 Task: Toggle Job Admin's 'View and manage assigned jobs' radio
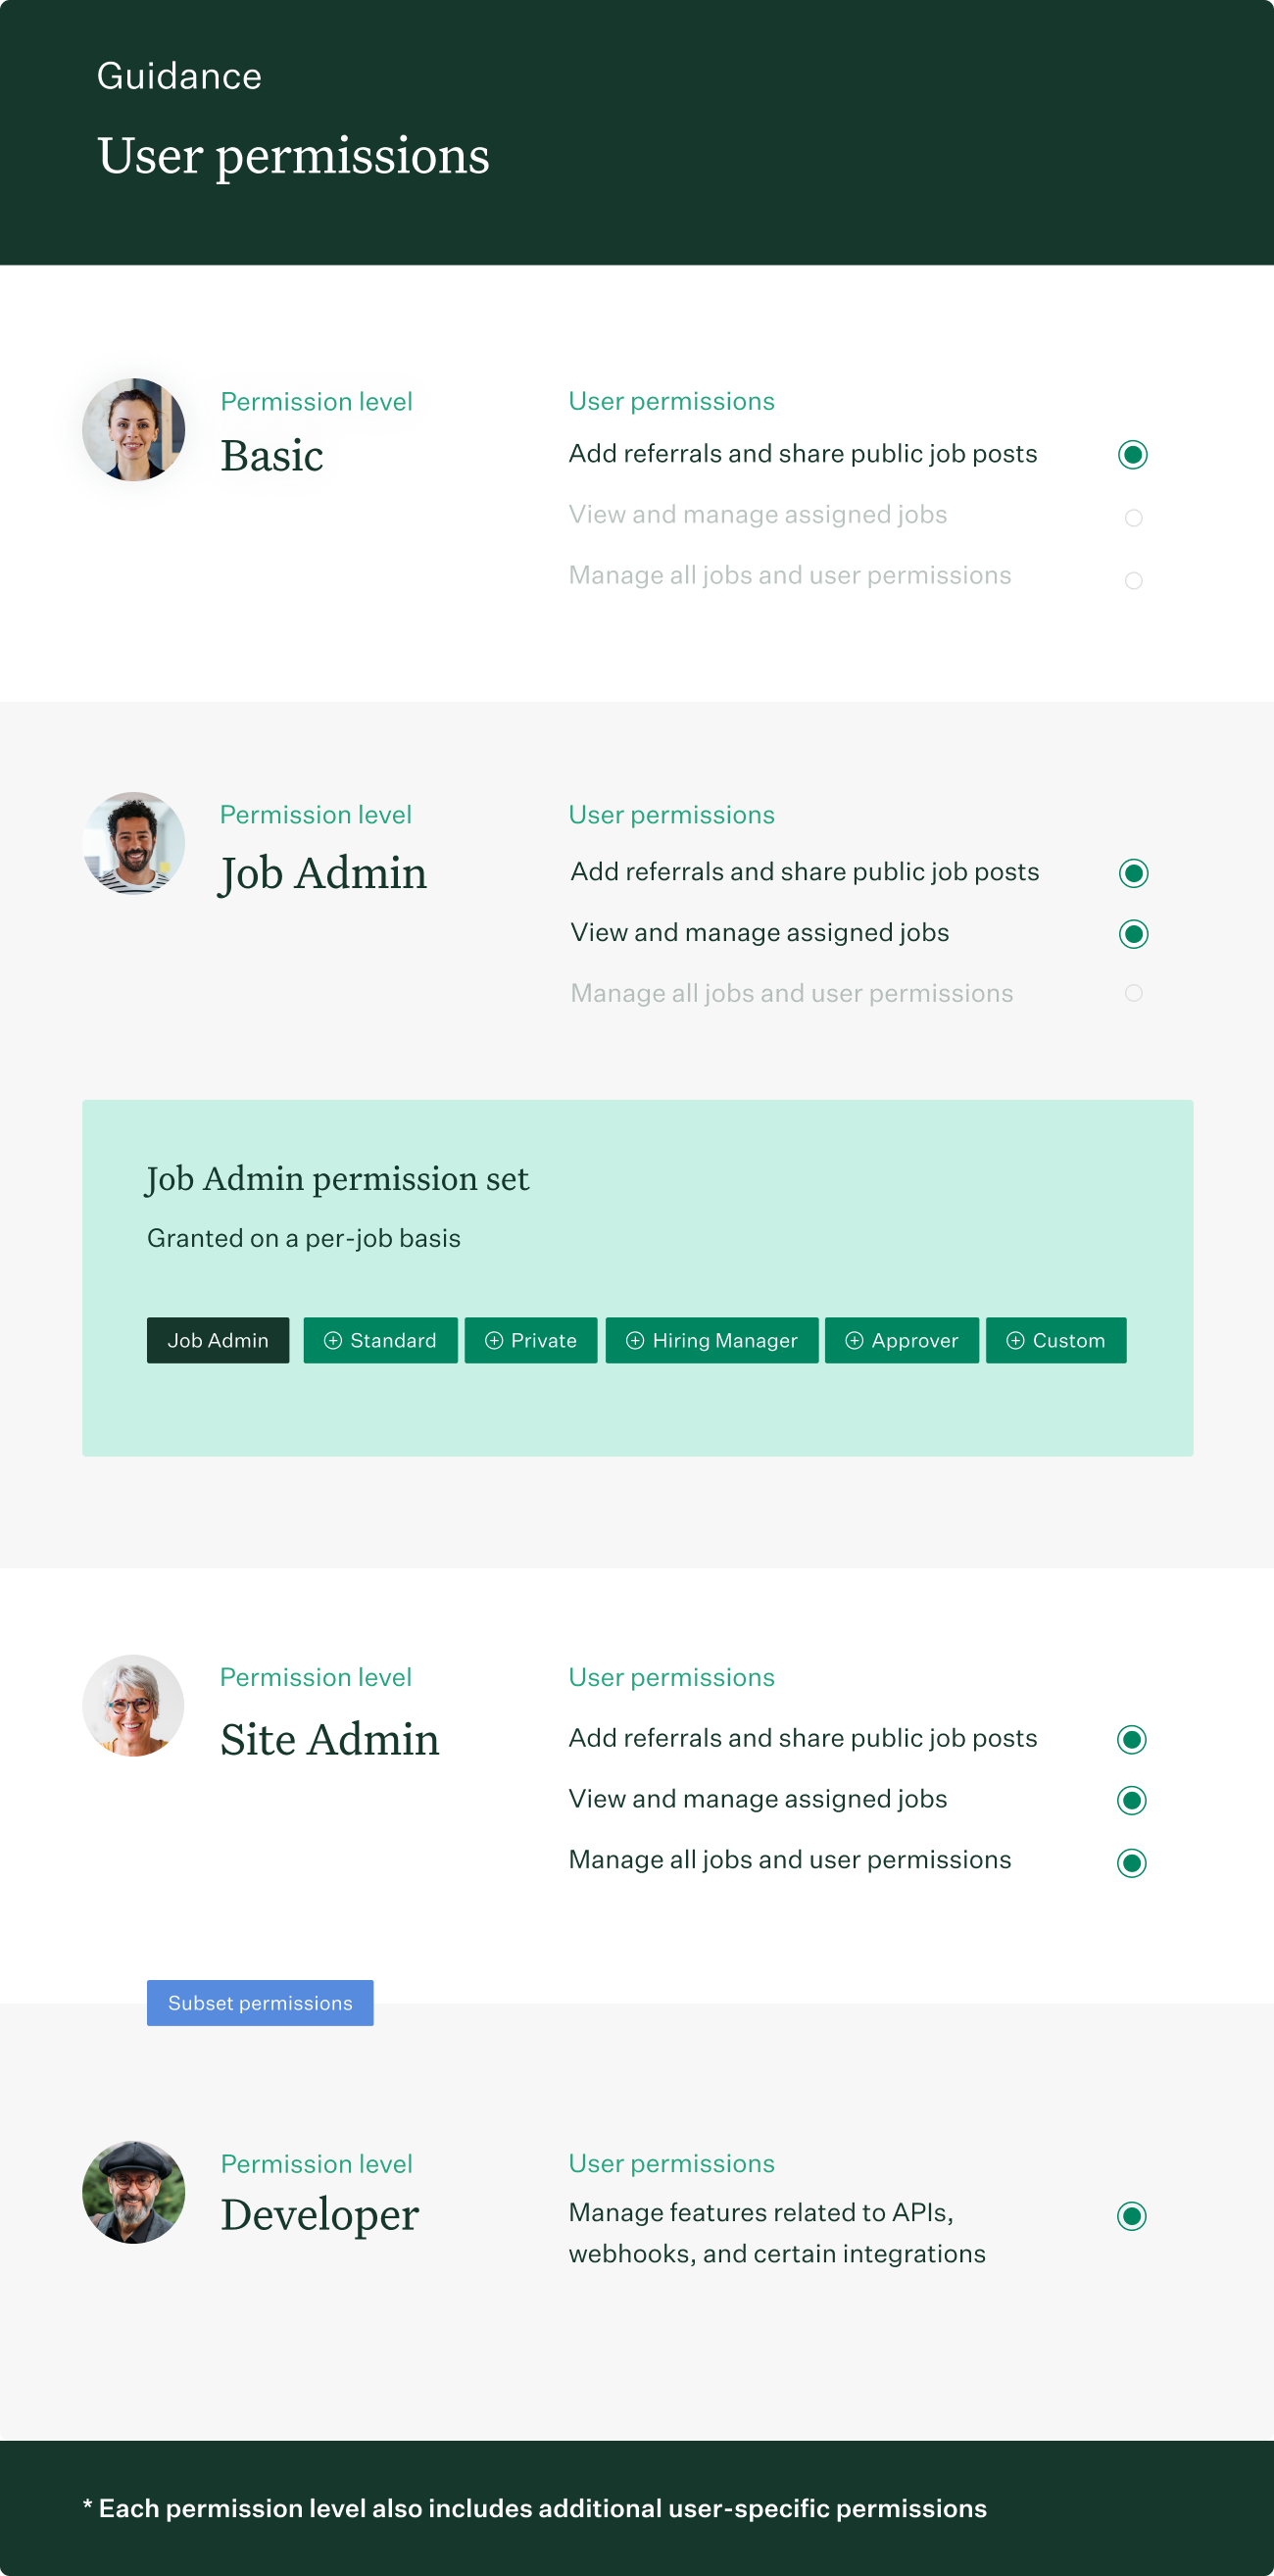(x=1133, y=934)
